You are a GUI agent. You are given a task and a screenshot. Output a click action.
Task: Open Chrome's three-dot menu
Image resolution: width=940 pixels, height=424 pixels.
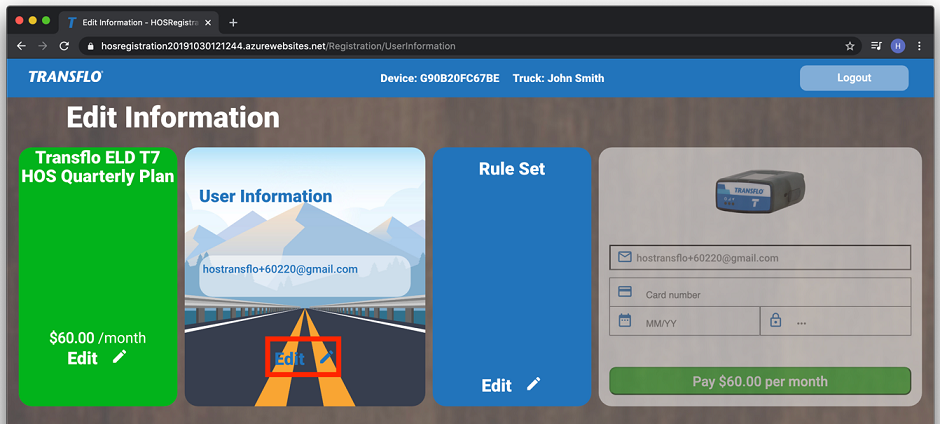point(919,46)
